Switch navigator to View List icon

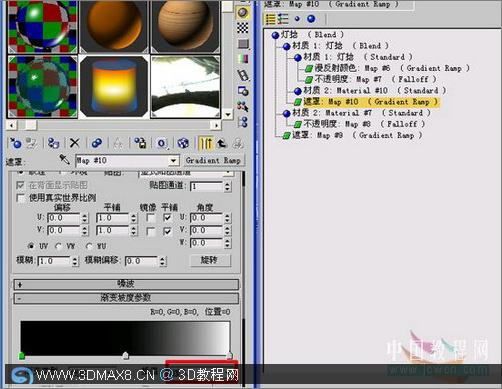[270, 19]
